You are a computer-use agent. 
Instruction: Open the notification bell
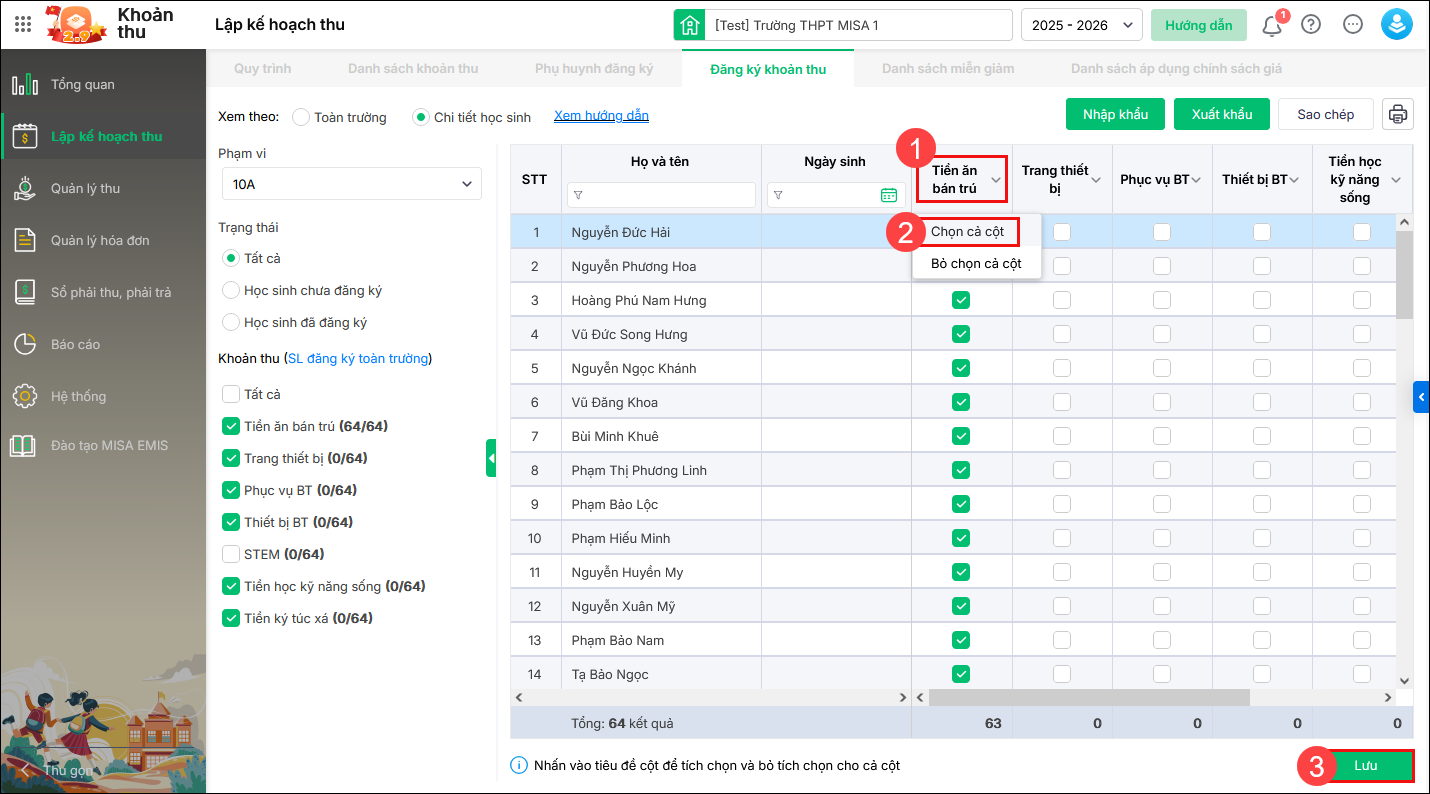pyautogui.click(x=1272, y=25)
